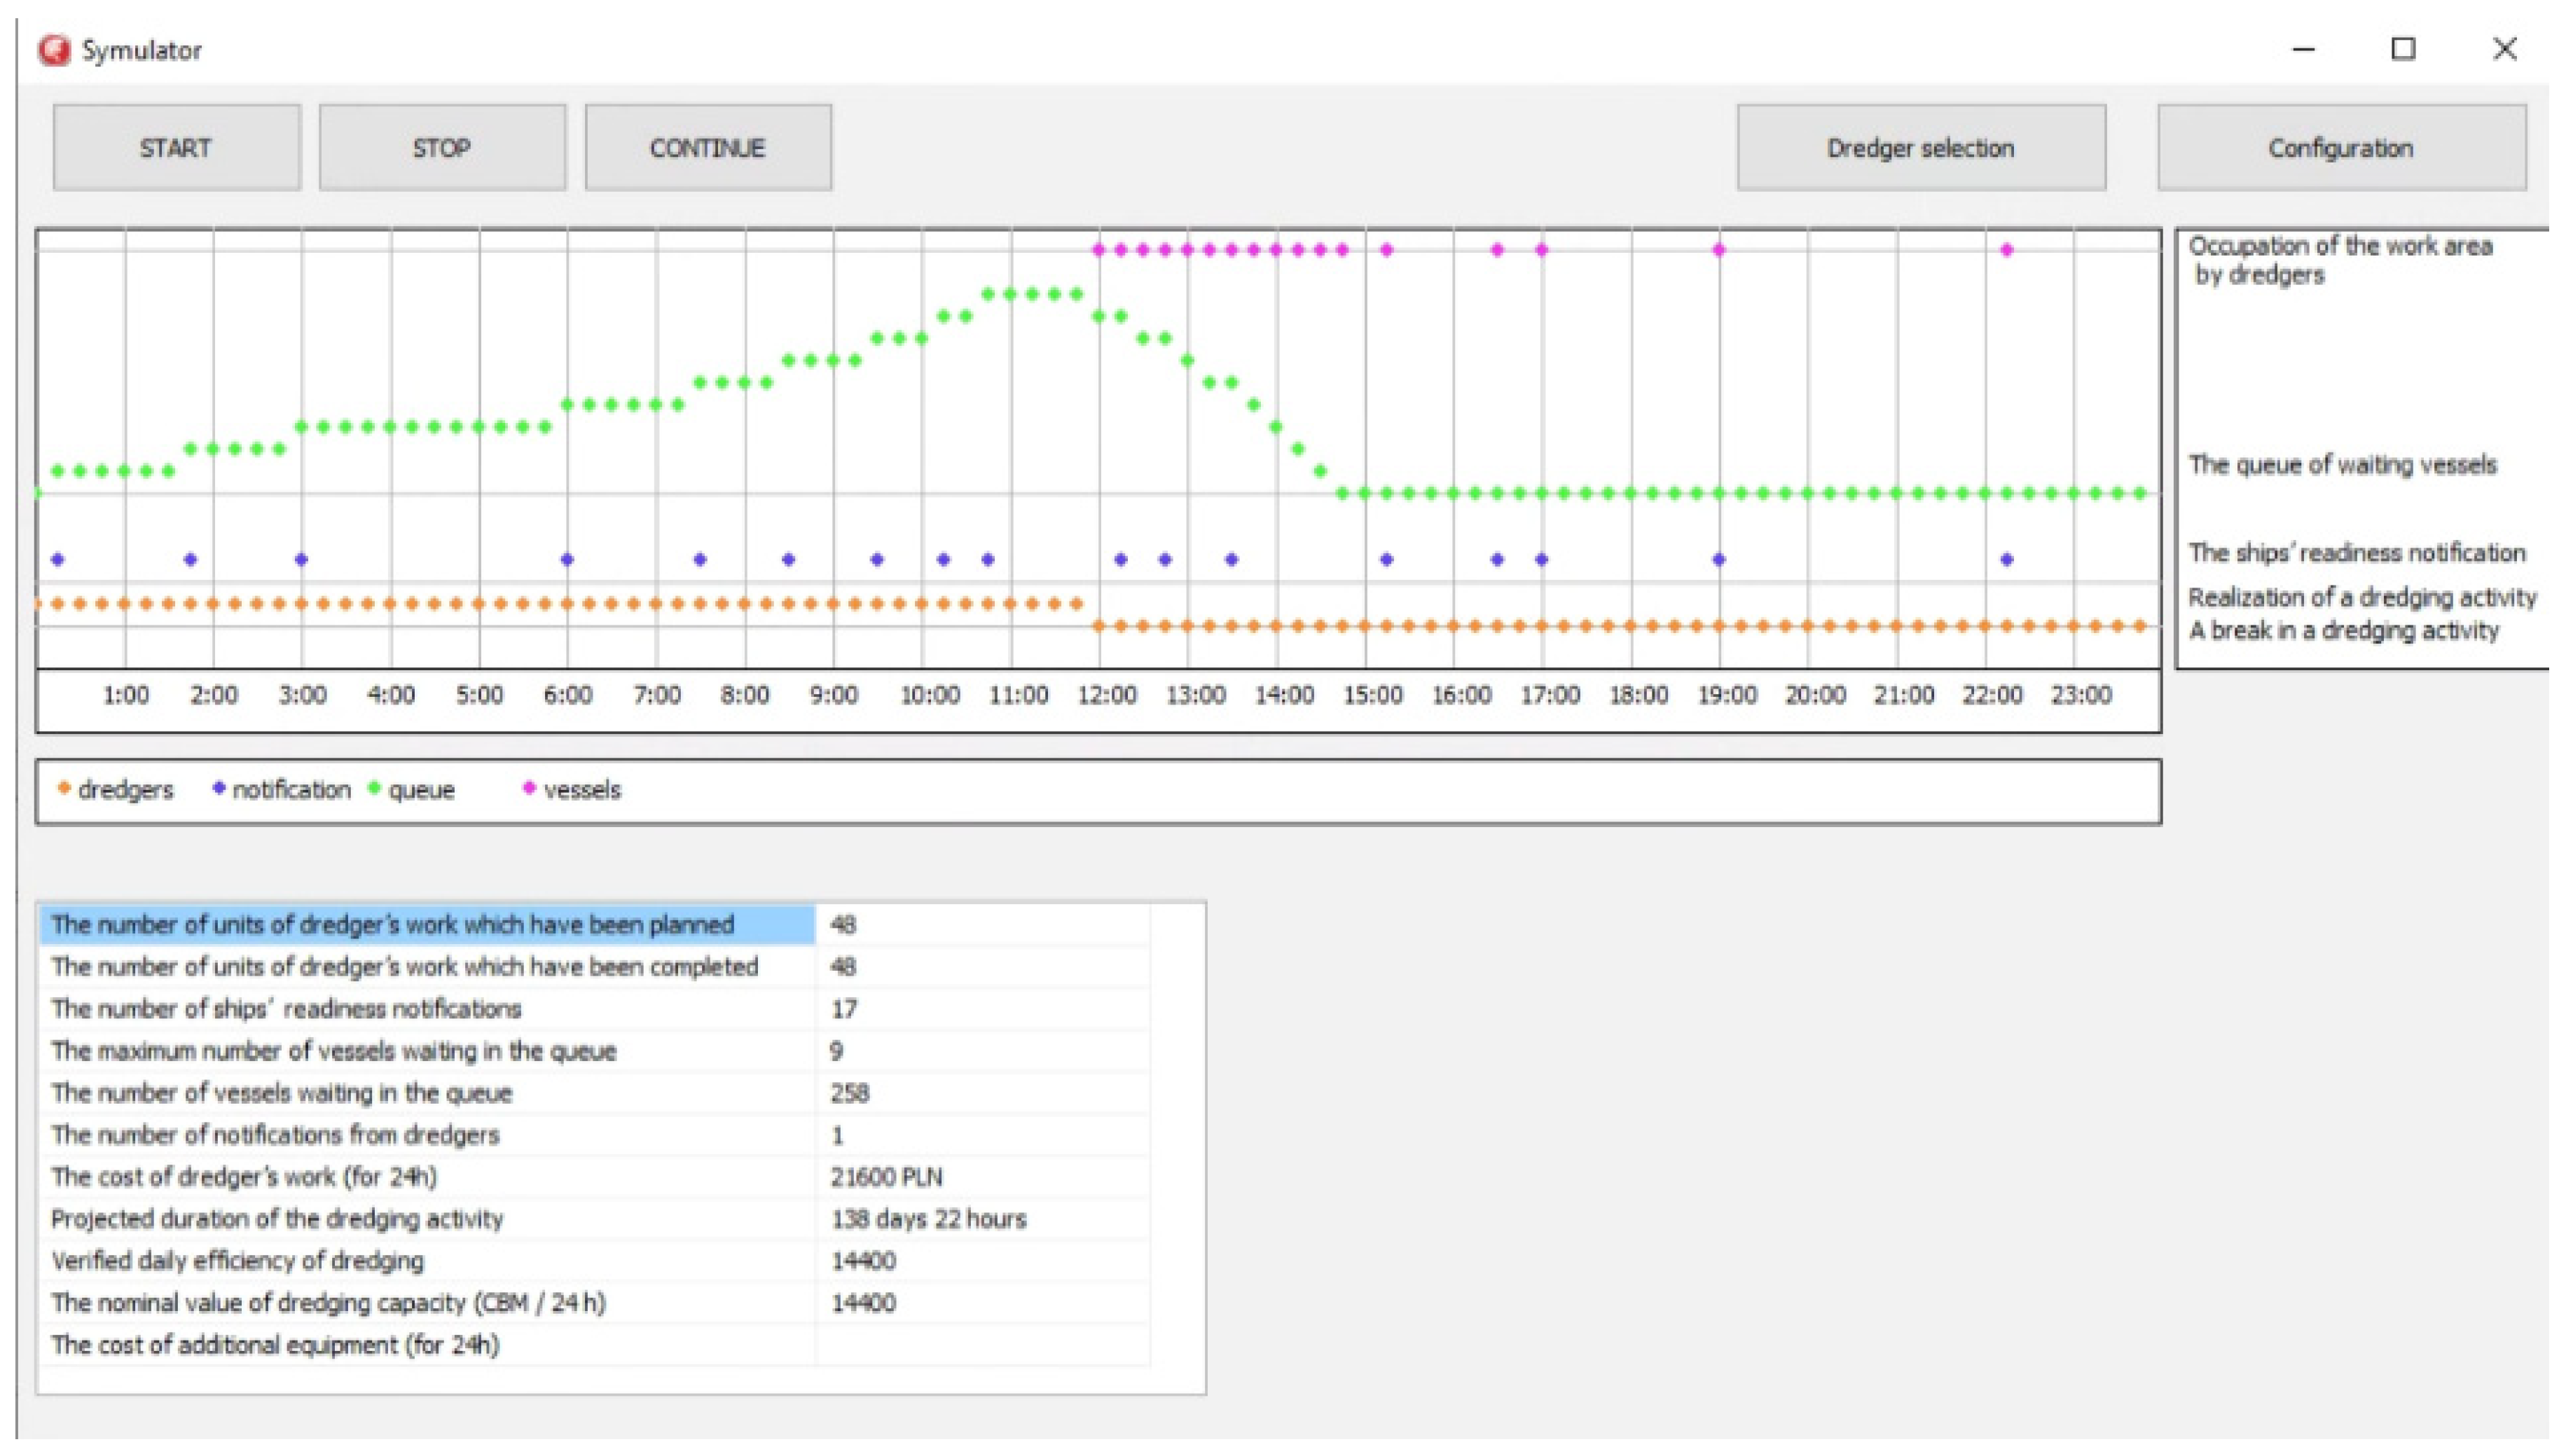Close the Symulator window
Image resolution: width=2566 pixels, height=1456 pixels.
coord(2505,49)
